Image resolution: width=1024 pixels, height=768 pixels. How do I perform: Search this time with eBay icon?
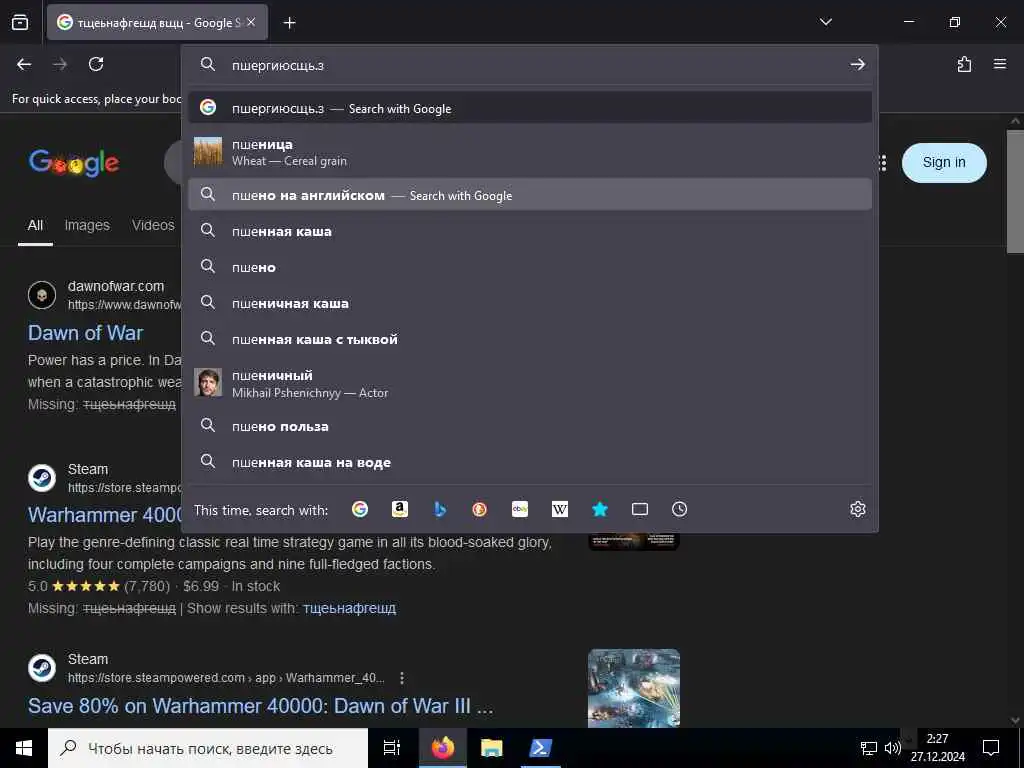click(x=520, y=509)
